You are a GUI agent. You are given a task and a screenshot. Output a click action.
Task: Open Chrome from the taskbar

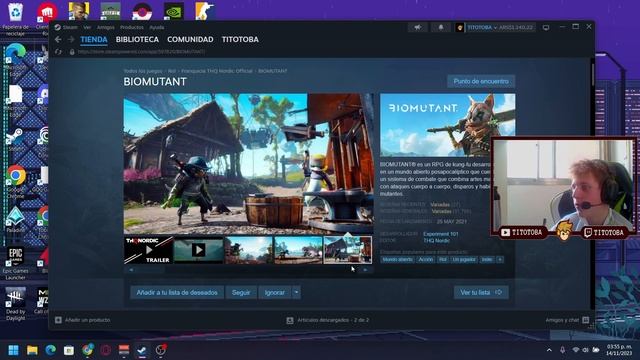click(x=87, y=350)
